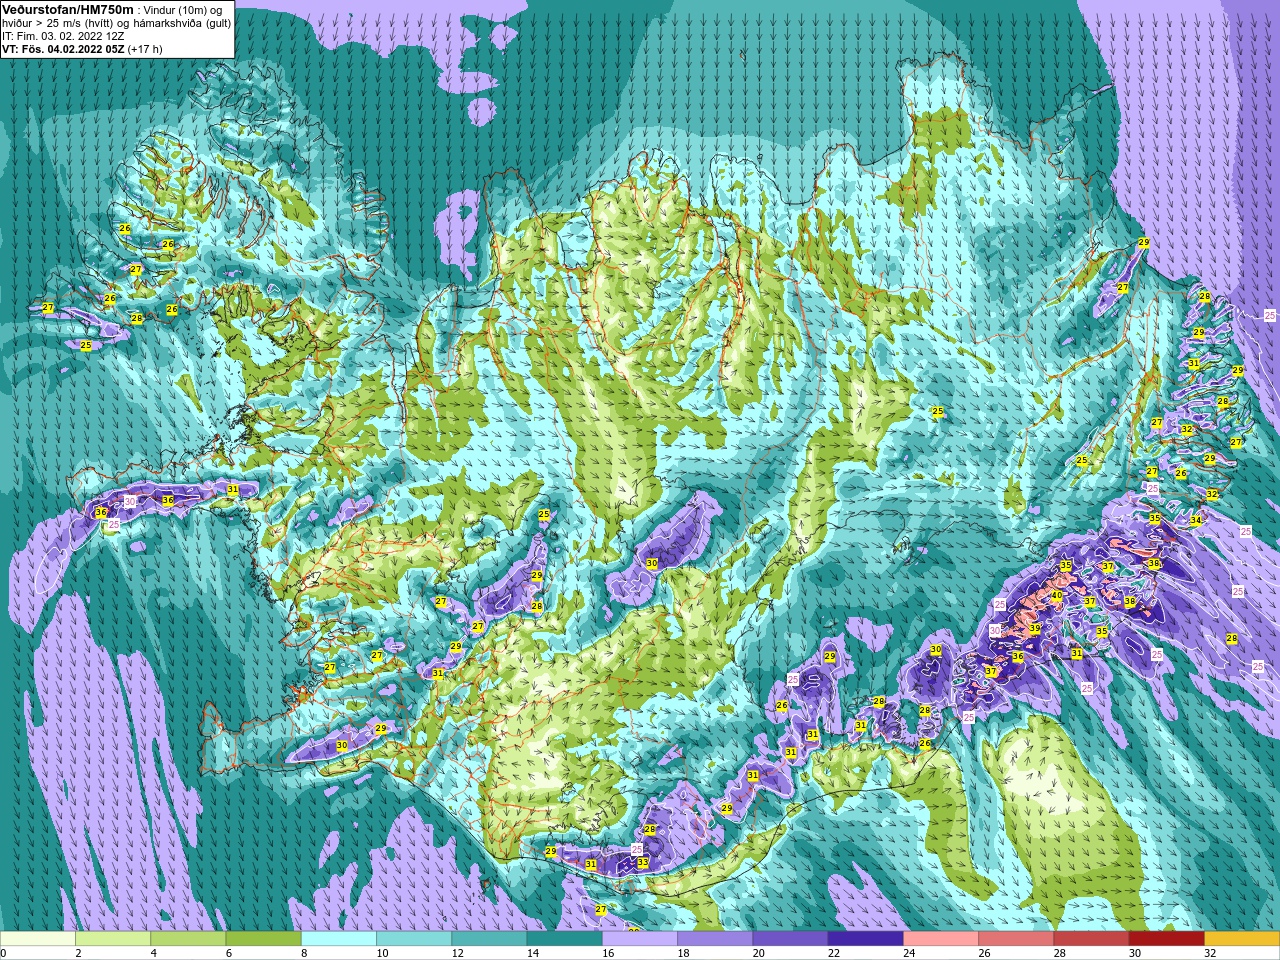Select the 12–14 m/s teal legend swatch
This screenshot has width=1280, height=960.
(x=489, y=939)
